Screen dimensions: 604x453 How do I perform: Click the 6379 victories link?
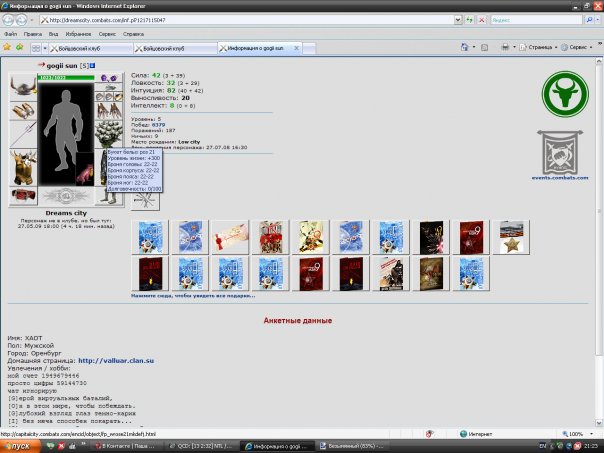coord(158,125)
